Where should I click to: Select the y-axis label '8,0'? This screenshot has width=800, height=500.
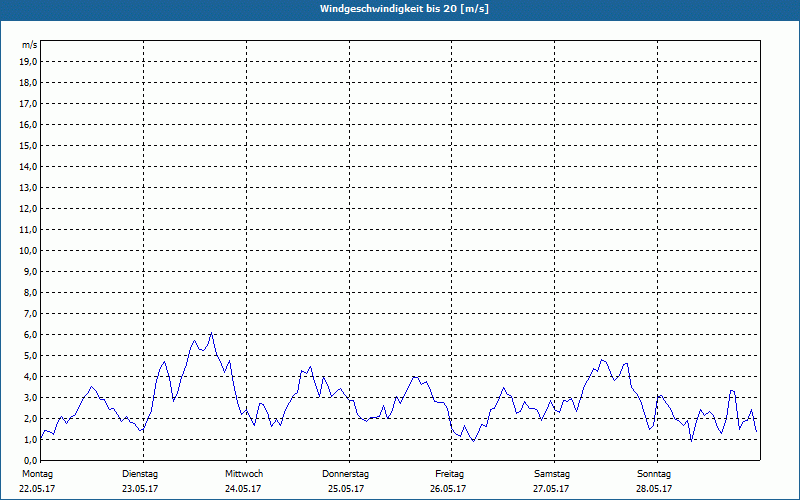(31, 292)
